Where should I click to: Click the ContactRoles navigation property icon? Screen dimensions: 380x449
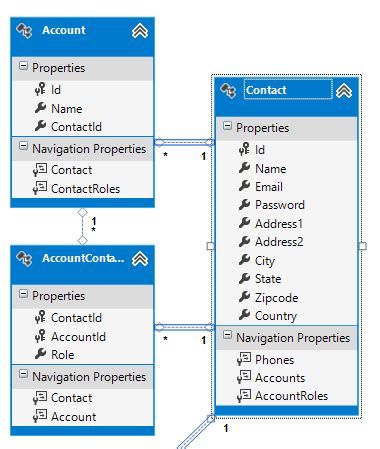[x=40, y=188]
